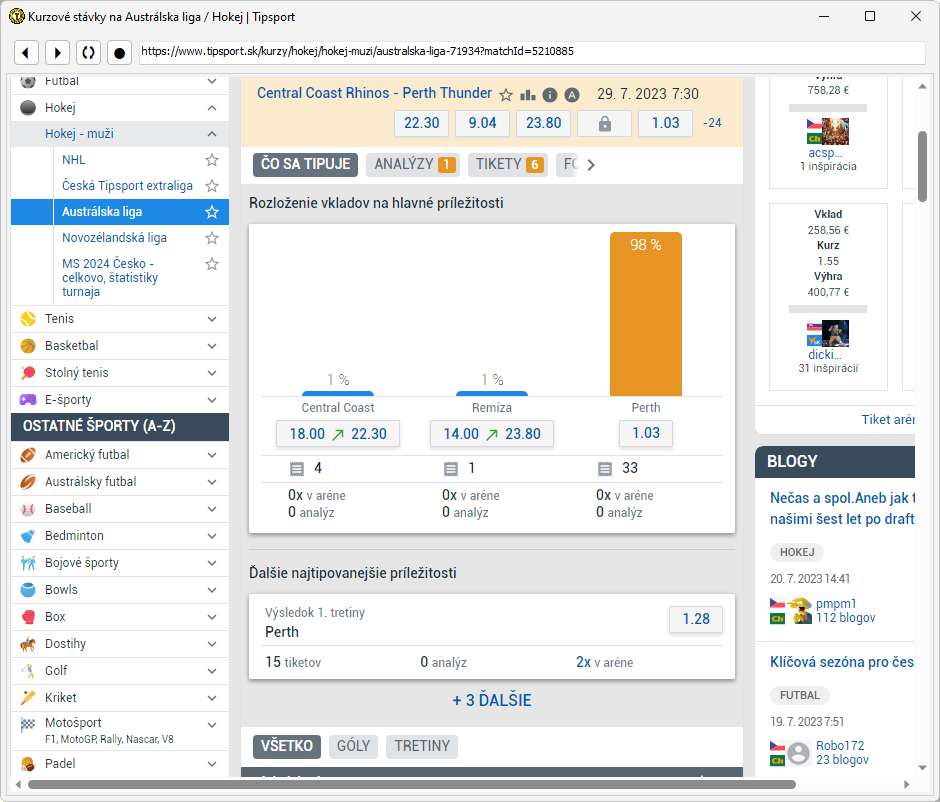This screenshot has height=802, width=940.
Task: Collapse the Hokej - muži subsection chevron
Action: tap(212, 134)
